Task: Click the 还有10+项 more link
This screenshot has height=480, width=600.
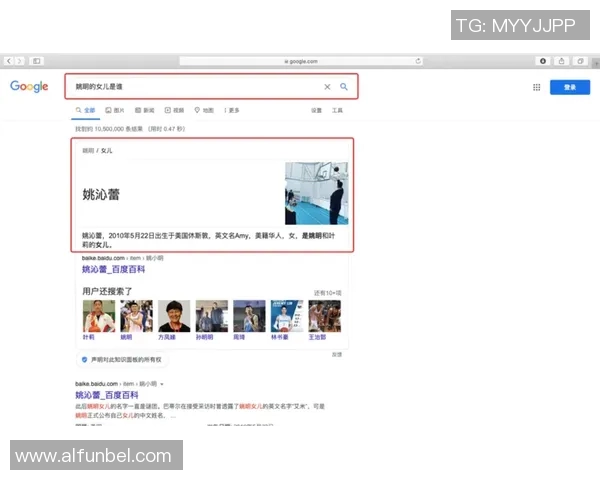Action: (x=327, y=292)
